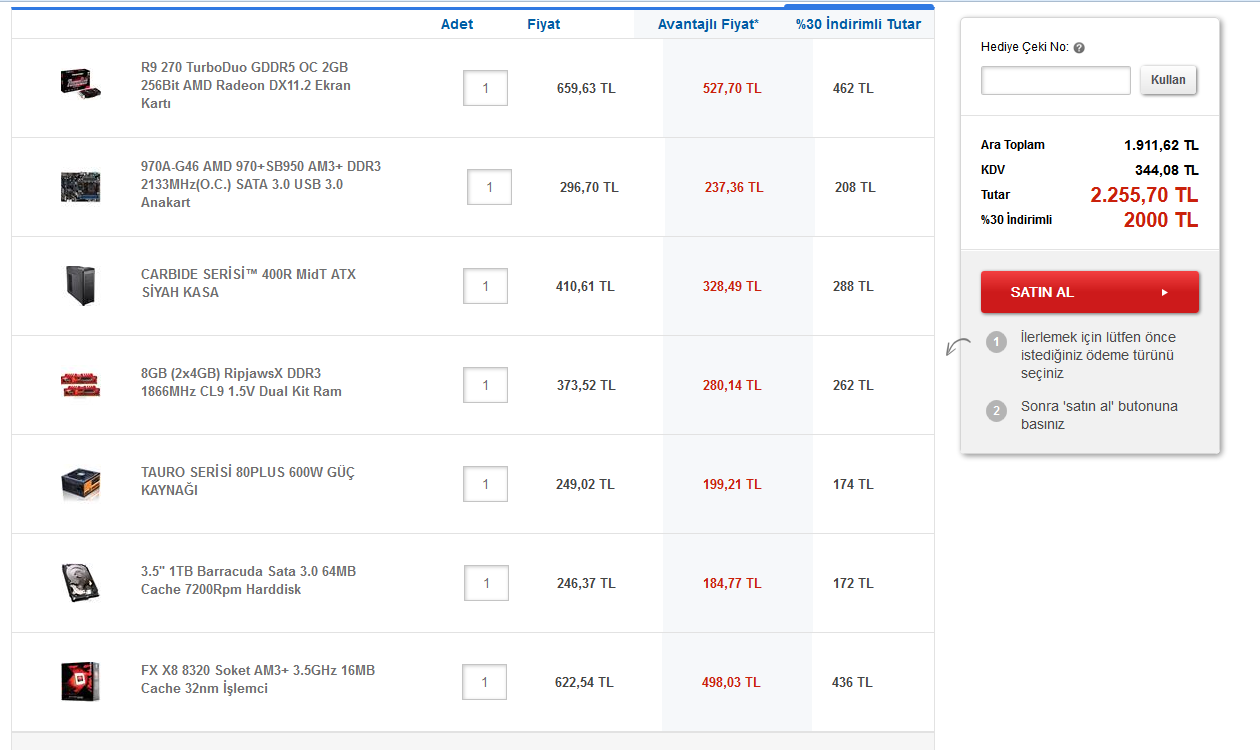Click the Fiyat column header
The height and width of the screenshot is (750, 1260).
tap(544, 24)
